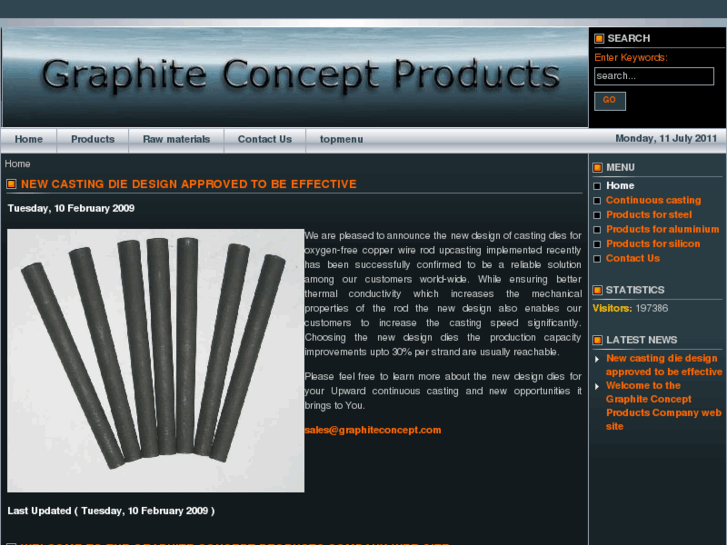This screenshot has height=545, width=727.
Task: Open the Products for aluminium menu link
Action: [663, 229]
